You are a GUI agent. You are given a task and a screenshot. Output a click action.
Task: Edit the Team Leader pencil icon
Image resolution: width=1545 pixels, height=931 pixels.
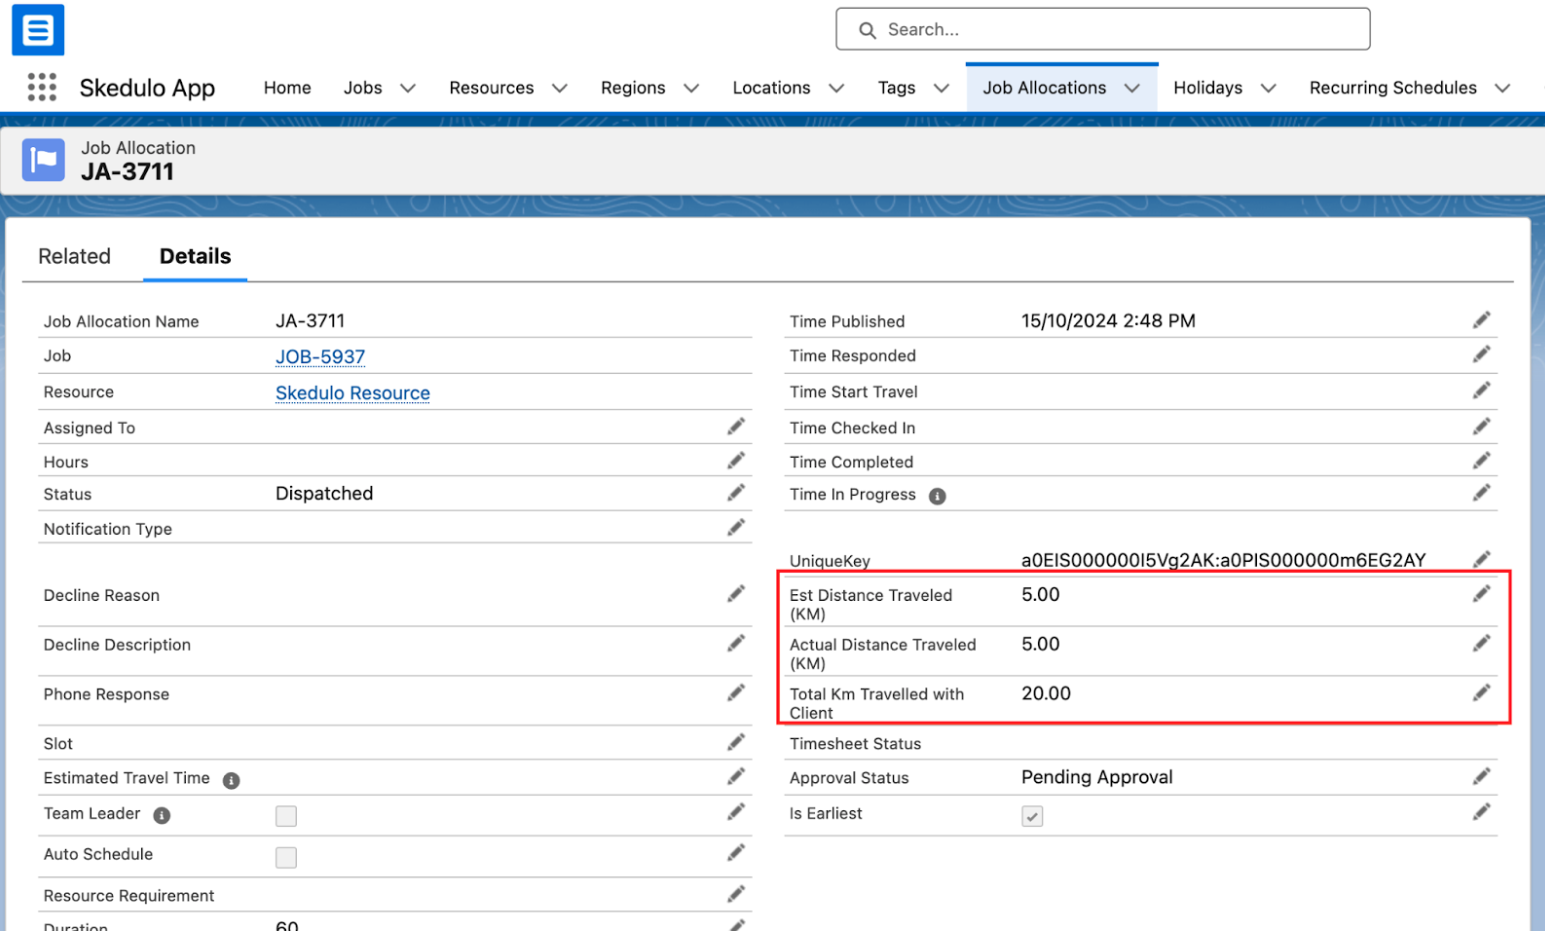[x=736, y=812]
